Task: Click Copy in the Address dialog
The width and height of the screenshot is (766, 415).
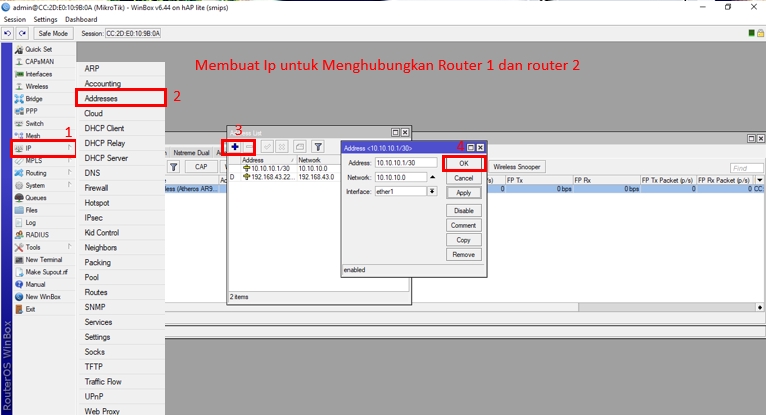Action: pyautogui.click(x=464, y=240)
